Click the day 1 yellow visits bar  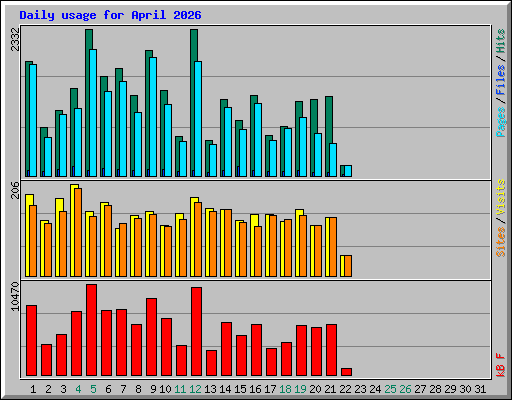click(27, 235)
